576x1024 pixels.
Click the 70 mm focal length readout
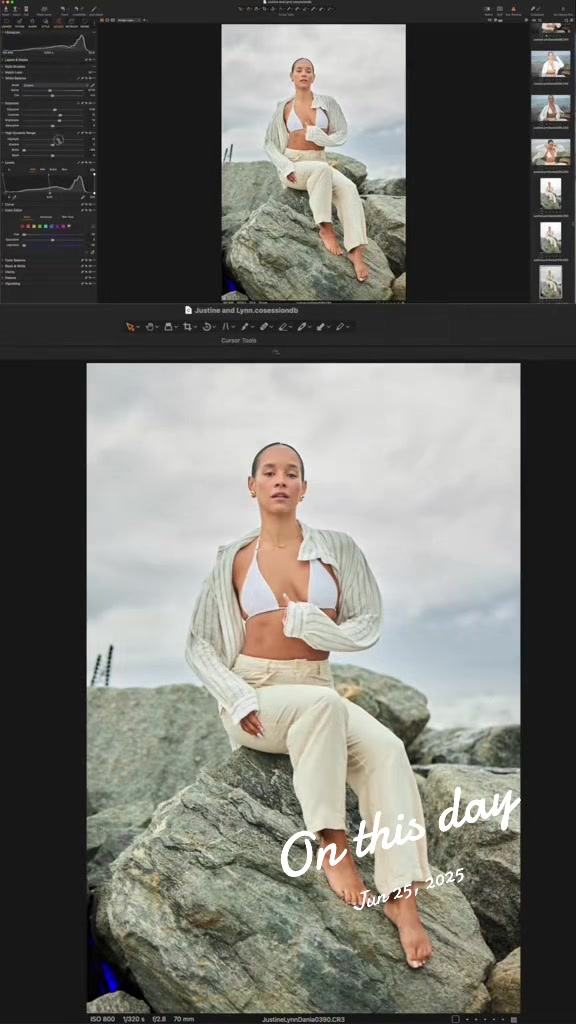184,1019
